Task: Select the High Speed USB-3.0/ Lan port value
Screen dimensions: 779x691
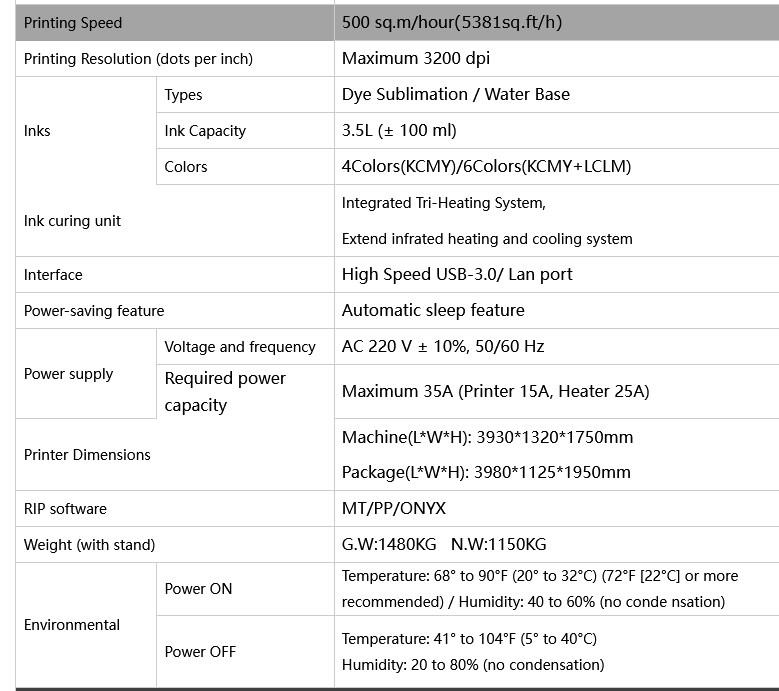Action: point(457,274)
